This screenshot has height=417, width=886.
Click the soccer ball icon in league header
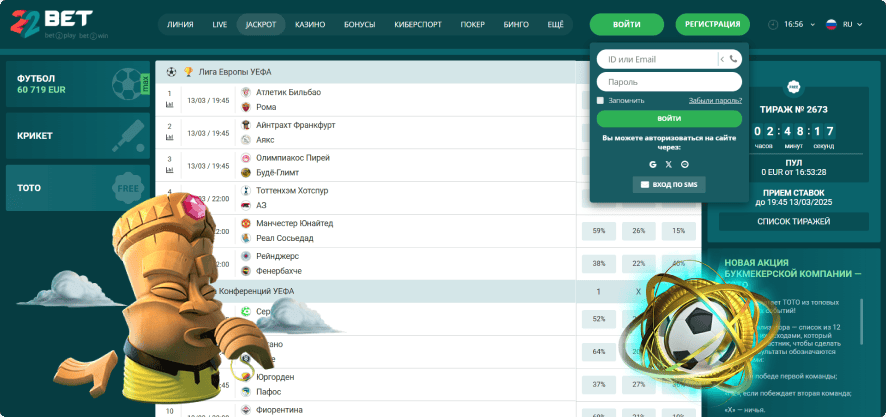(x=171, y=72)
